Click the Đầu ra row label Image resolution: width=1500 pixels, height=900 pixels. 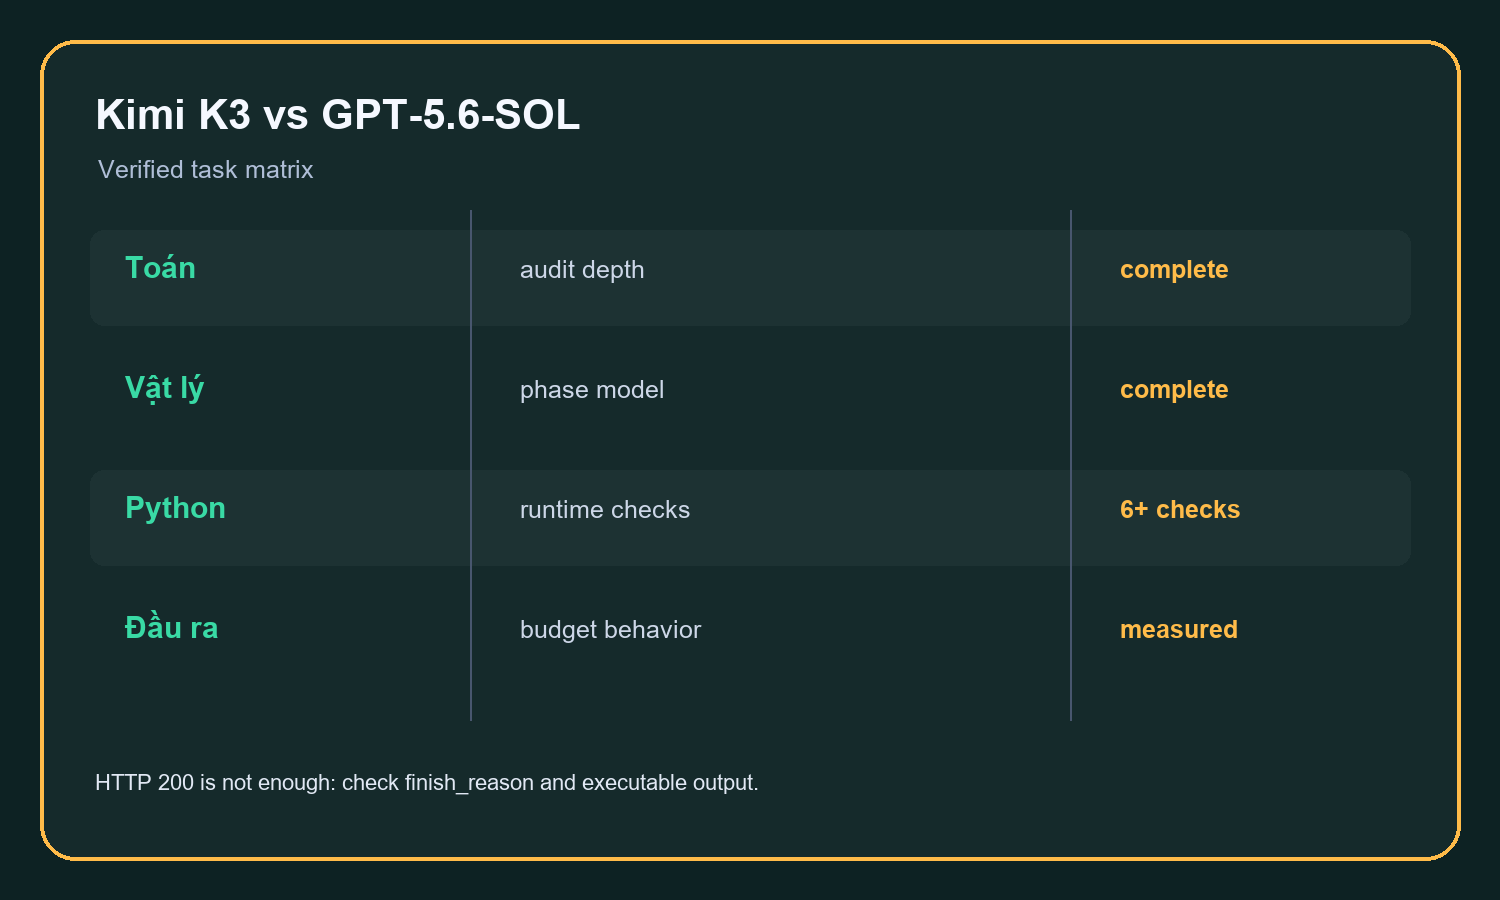coord(171,627)
